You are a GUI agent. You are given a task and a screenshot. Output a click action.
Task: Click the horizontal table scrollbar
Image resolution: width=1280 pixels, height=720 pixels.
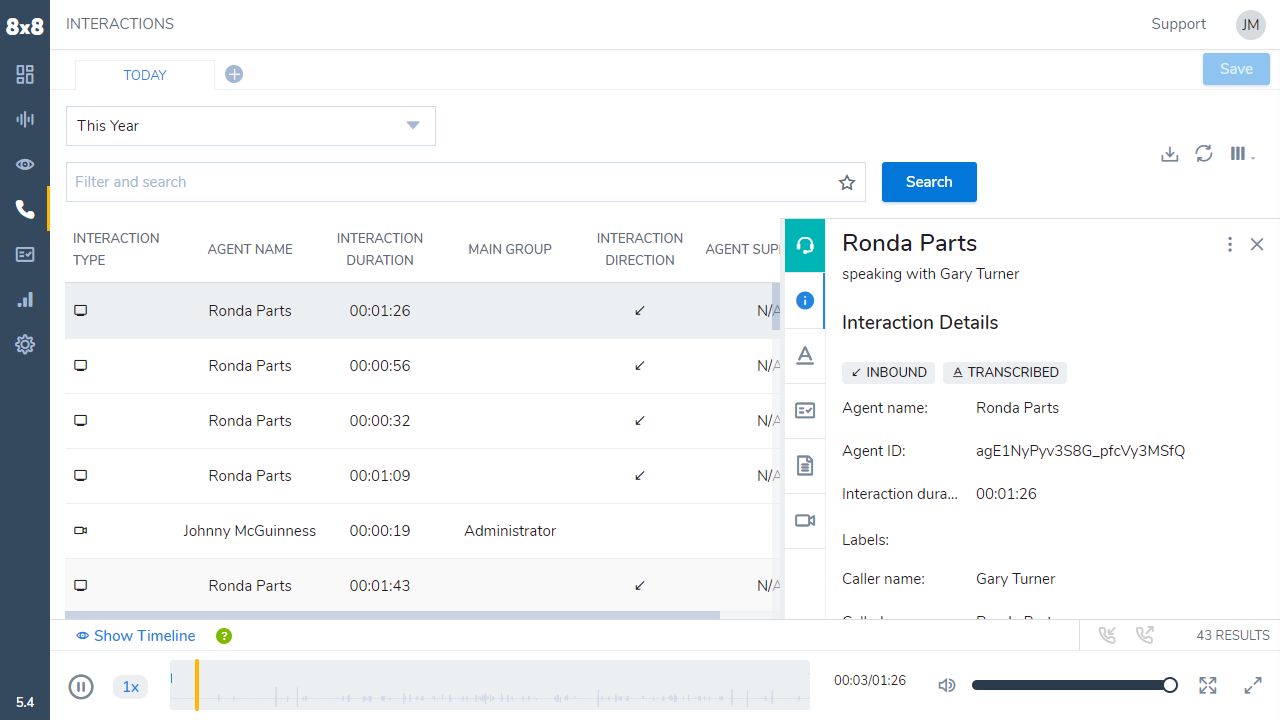click(392, 615)
